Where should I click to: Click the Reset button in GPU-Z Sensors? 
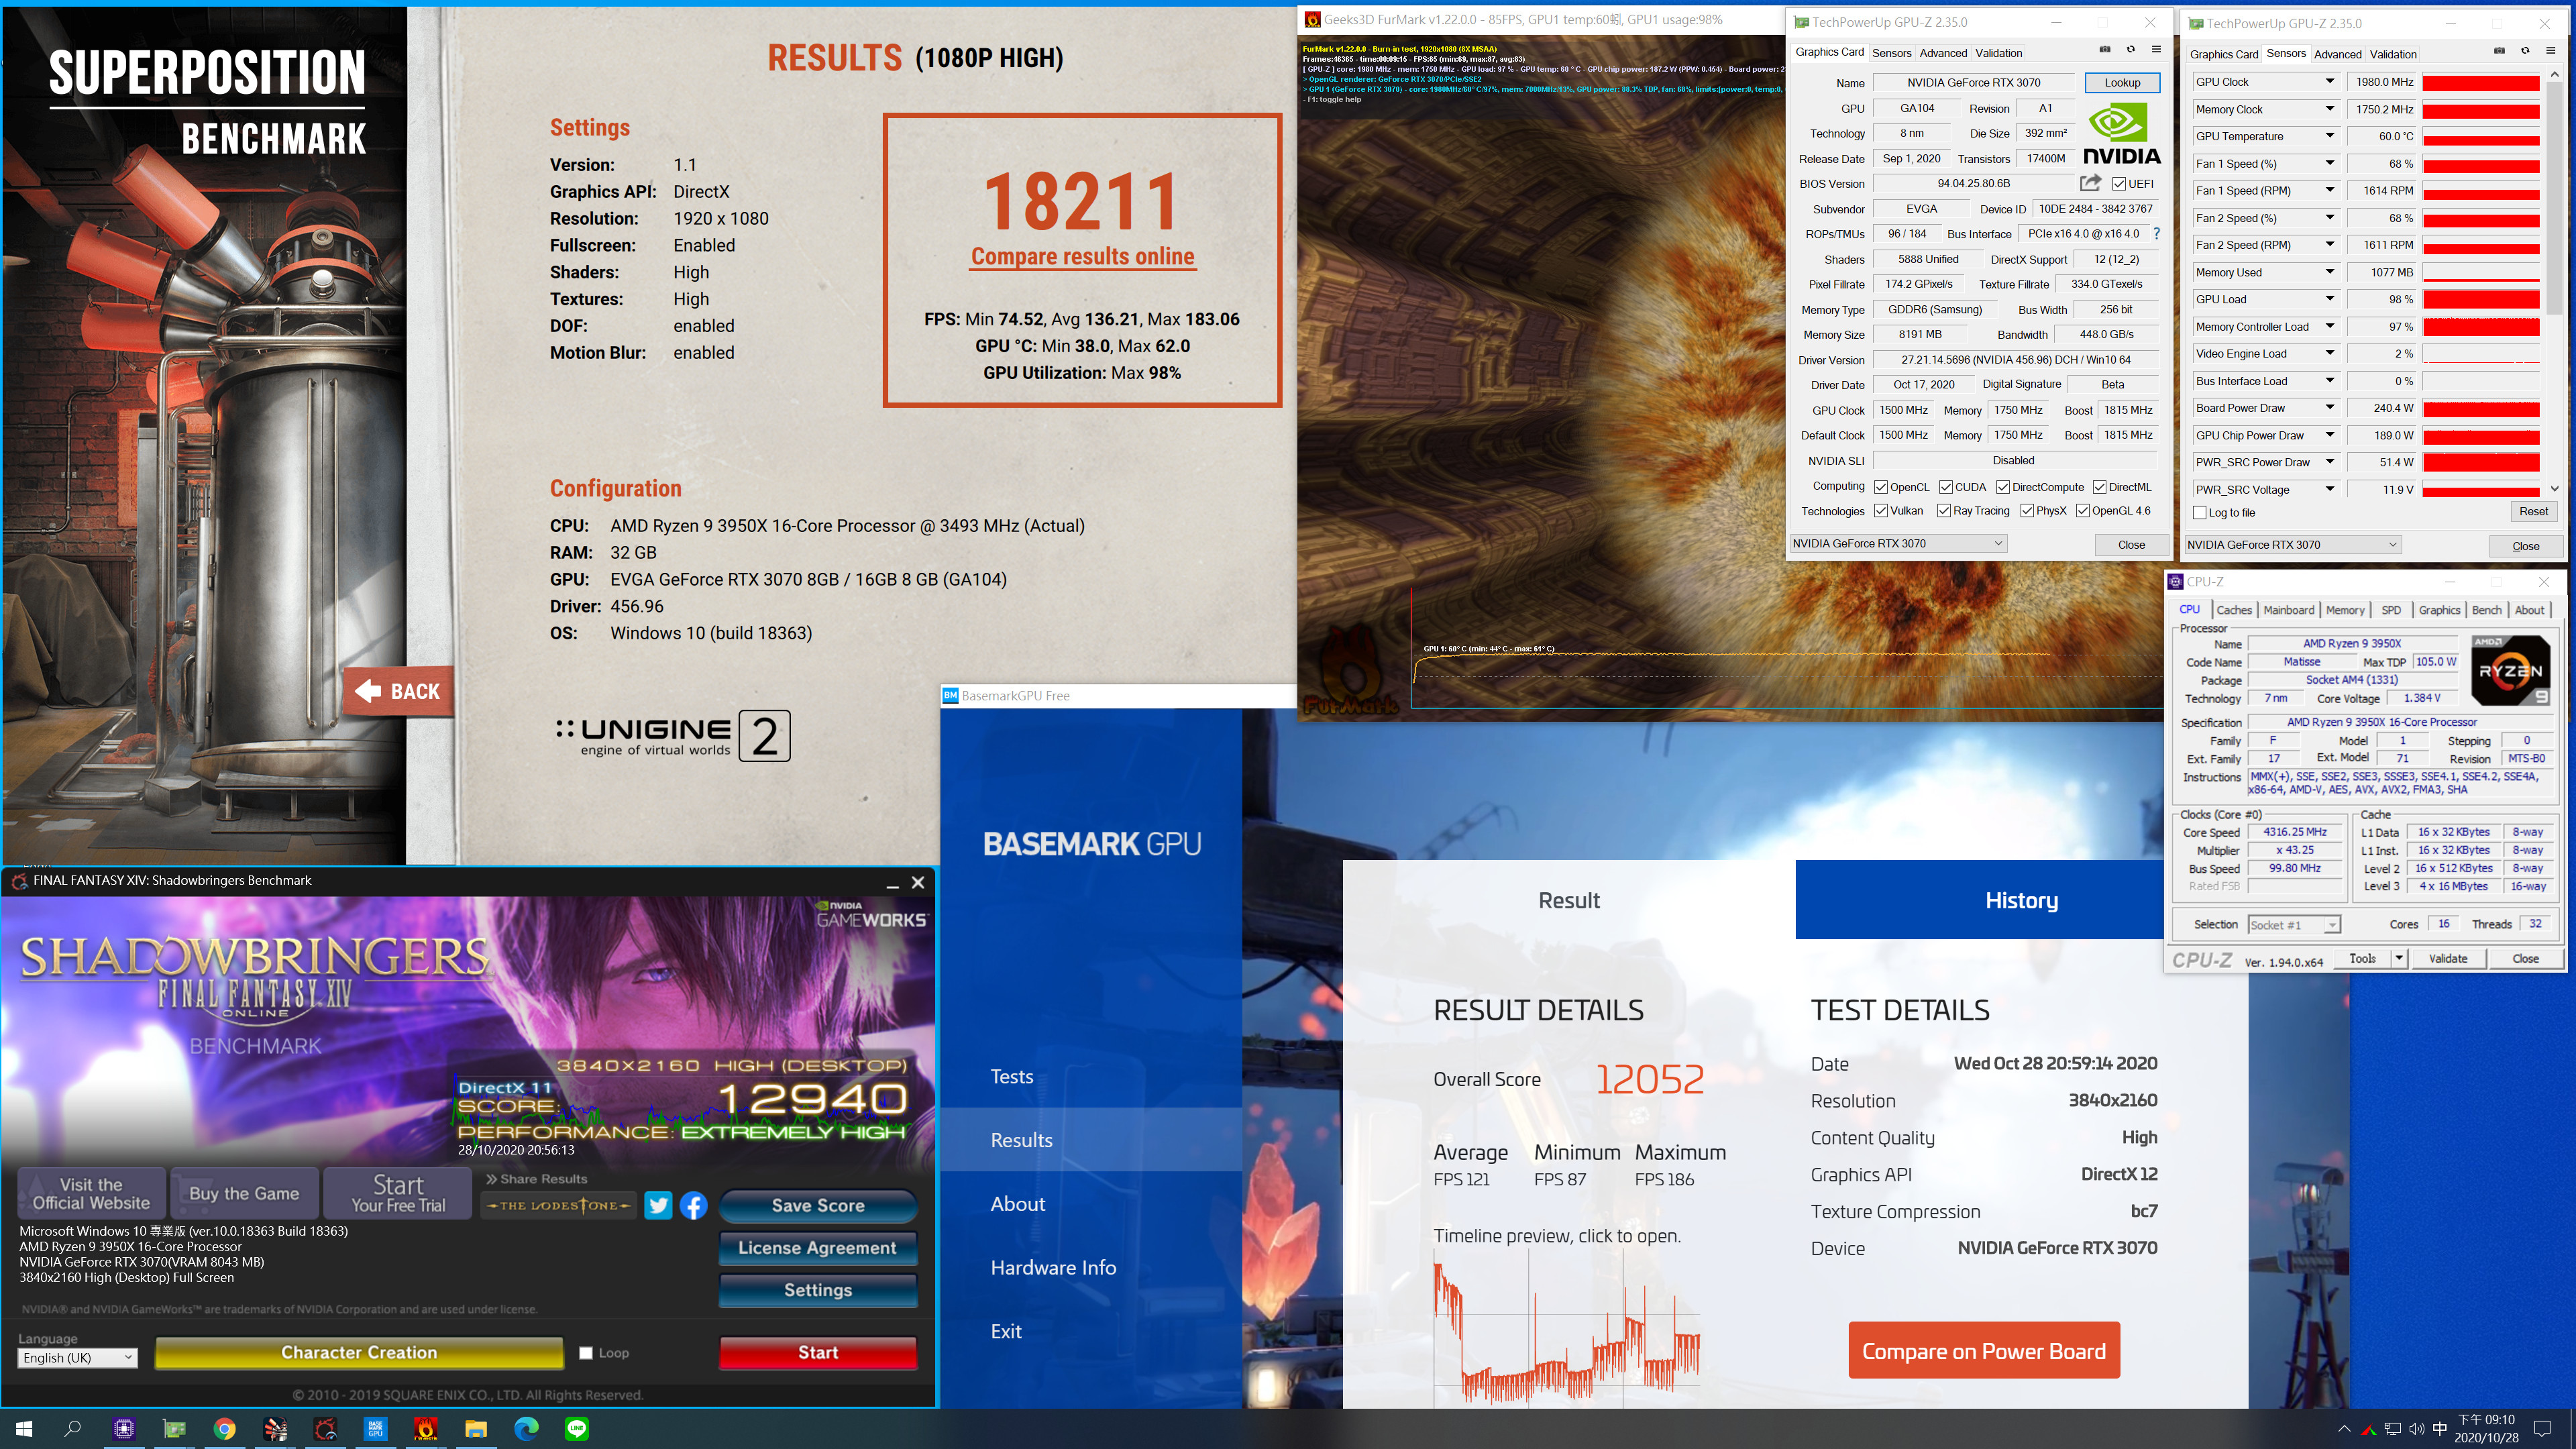coord(2533,511)
